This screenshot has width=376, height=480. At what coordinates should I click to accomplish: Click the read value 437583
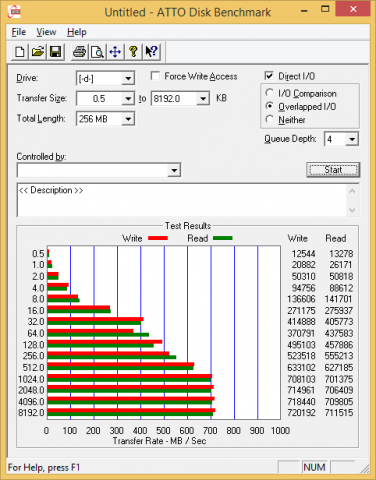(339, 333)
